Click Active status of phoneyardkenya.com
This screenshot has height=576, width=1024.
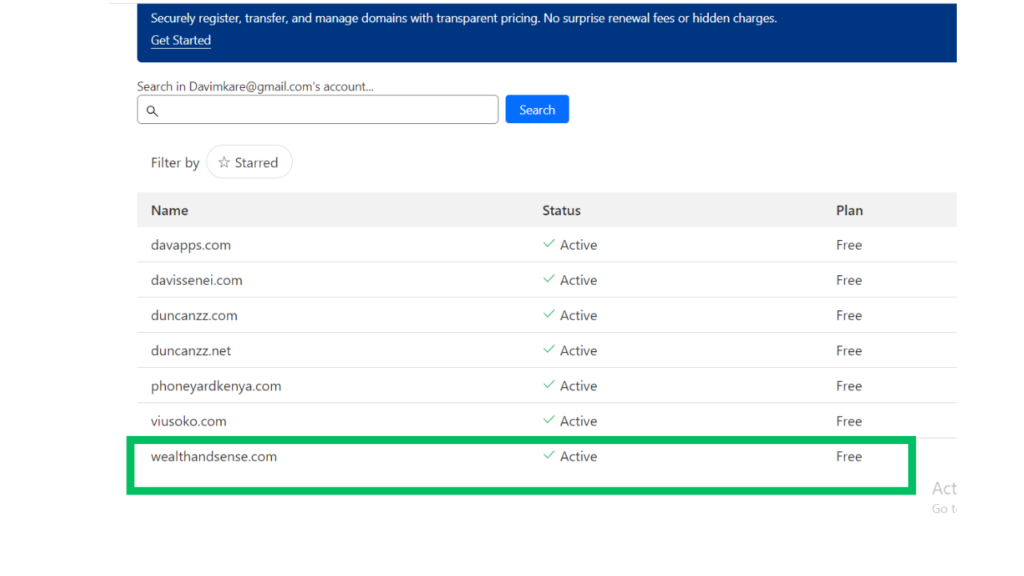pos(578,386)
